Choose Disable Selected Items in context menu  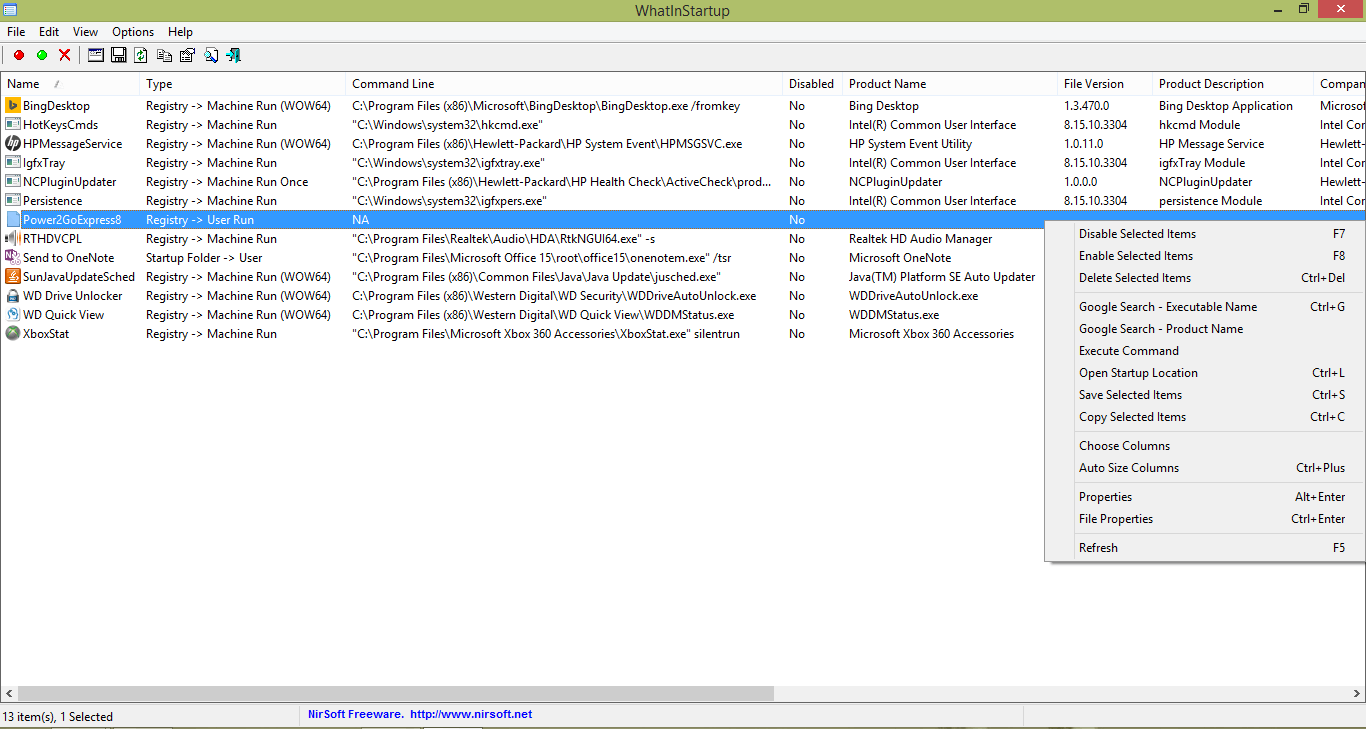tap(1203, 234)
